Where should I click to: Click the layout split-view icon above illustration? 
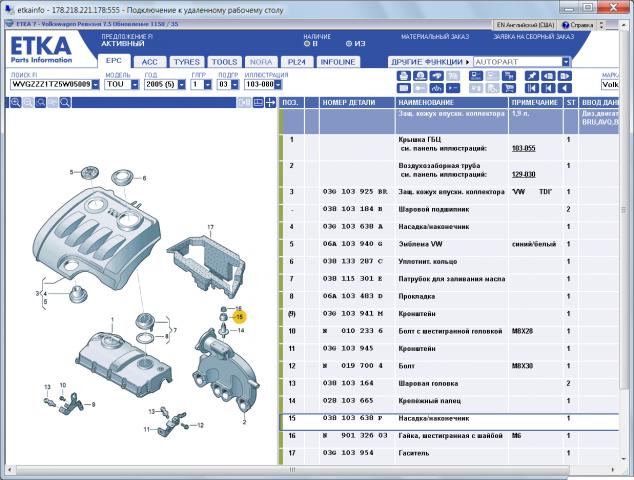(258, 103)
